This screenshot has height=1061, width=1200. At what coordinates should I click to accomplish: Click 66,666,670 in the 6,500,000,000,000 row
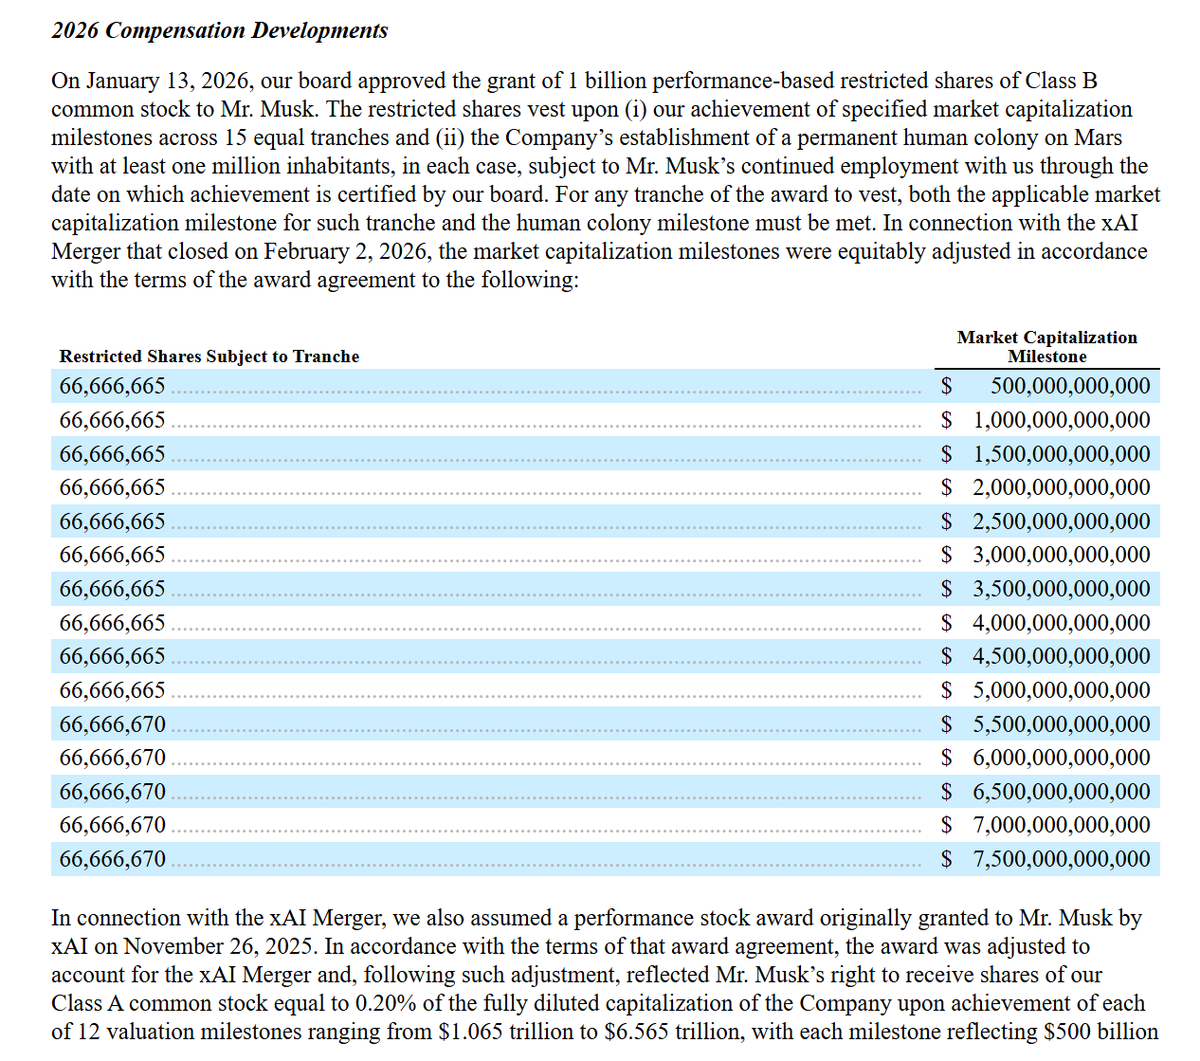(x=113, y=791)
